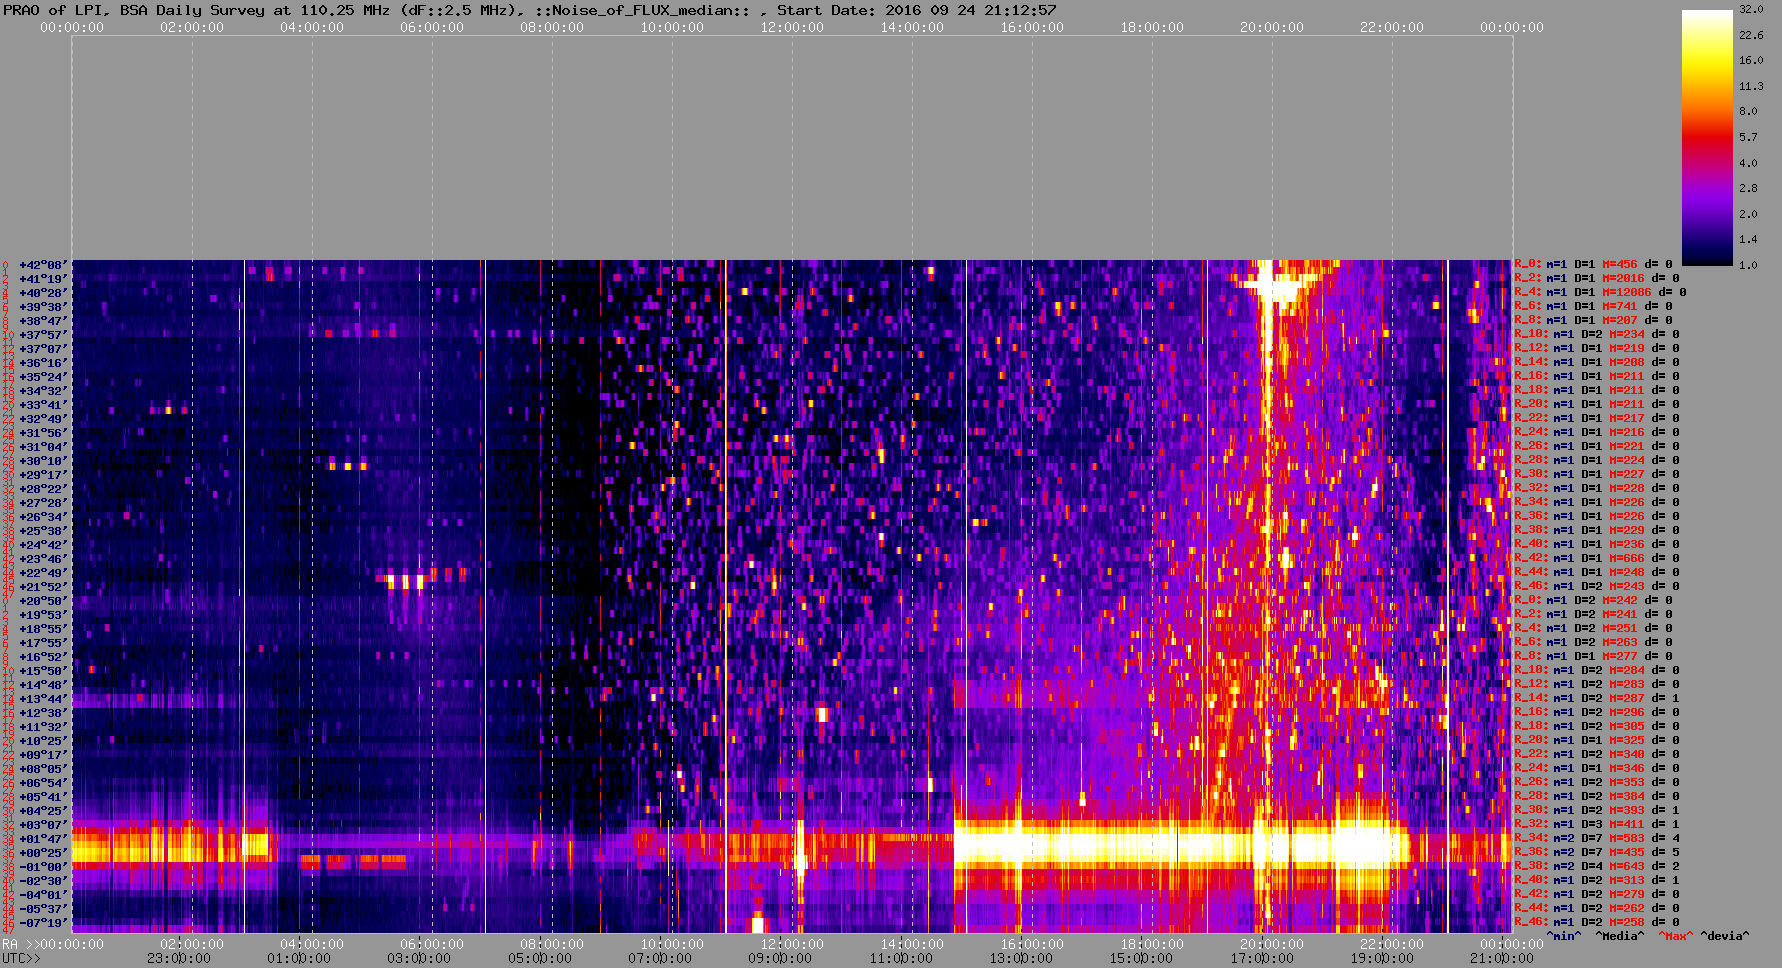
Task: Click the ^devia^ legend label
Action: tap(1725, 936)
